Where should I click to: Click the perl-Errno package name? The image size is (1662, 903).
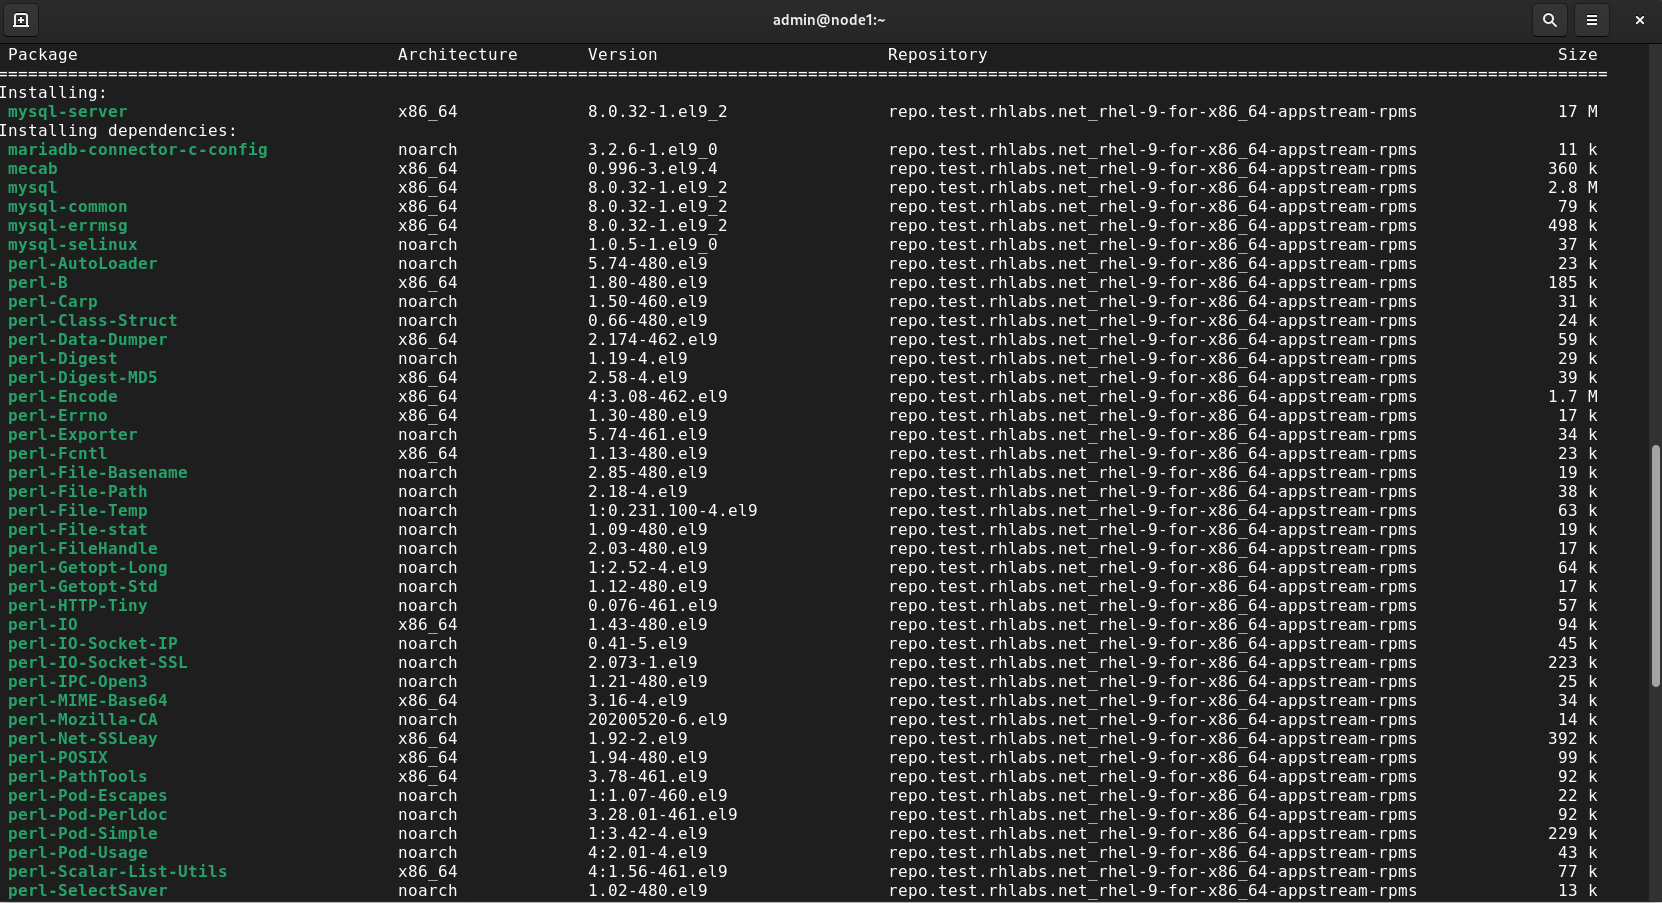(x=58, y=416)
